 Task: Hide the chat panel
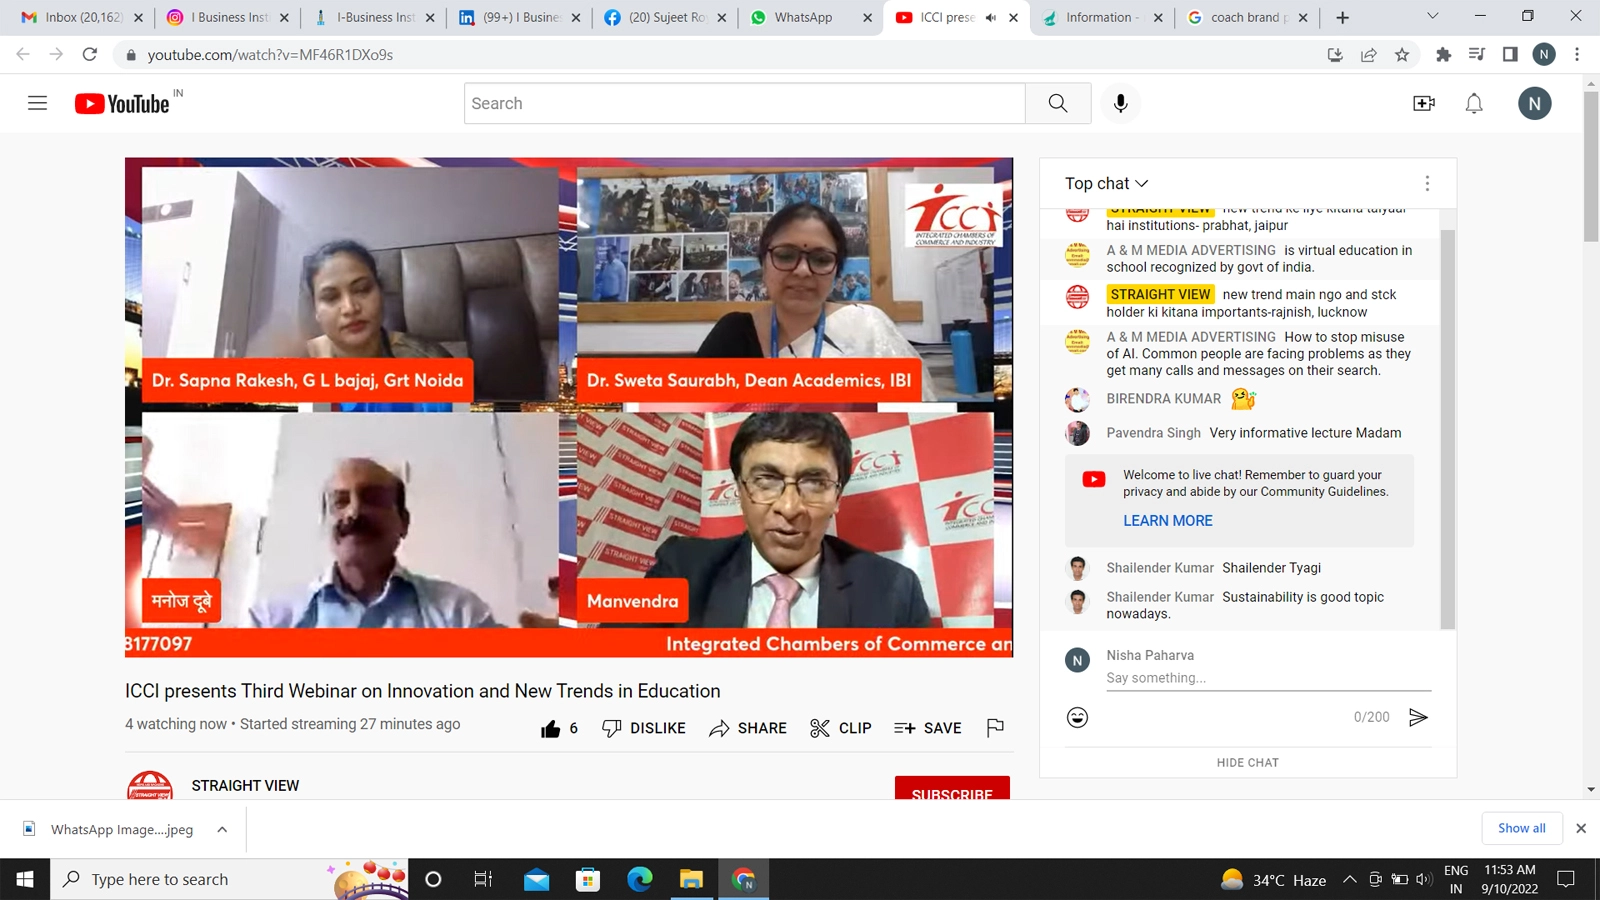coord(1247,762)
